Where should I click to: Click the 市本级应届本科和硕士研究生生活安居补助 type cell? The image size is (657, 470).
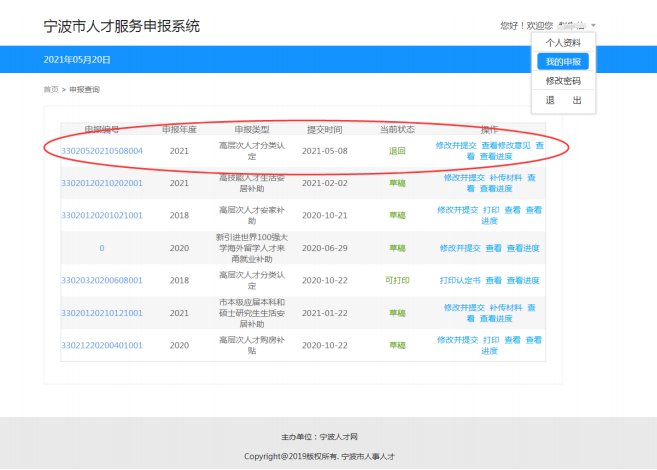(252, 313)
